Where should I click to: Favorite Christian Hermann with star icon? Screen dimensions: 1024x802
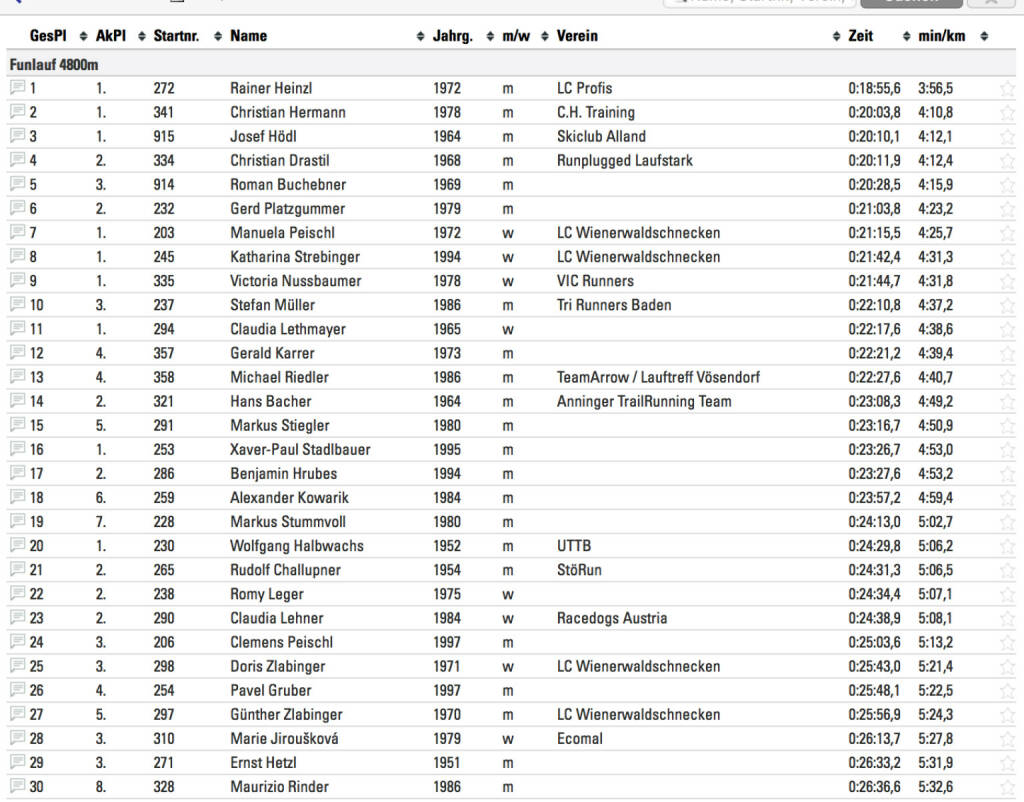click(1007, 112)
